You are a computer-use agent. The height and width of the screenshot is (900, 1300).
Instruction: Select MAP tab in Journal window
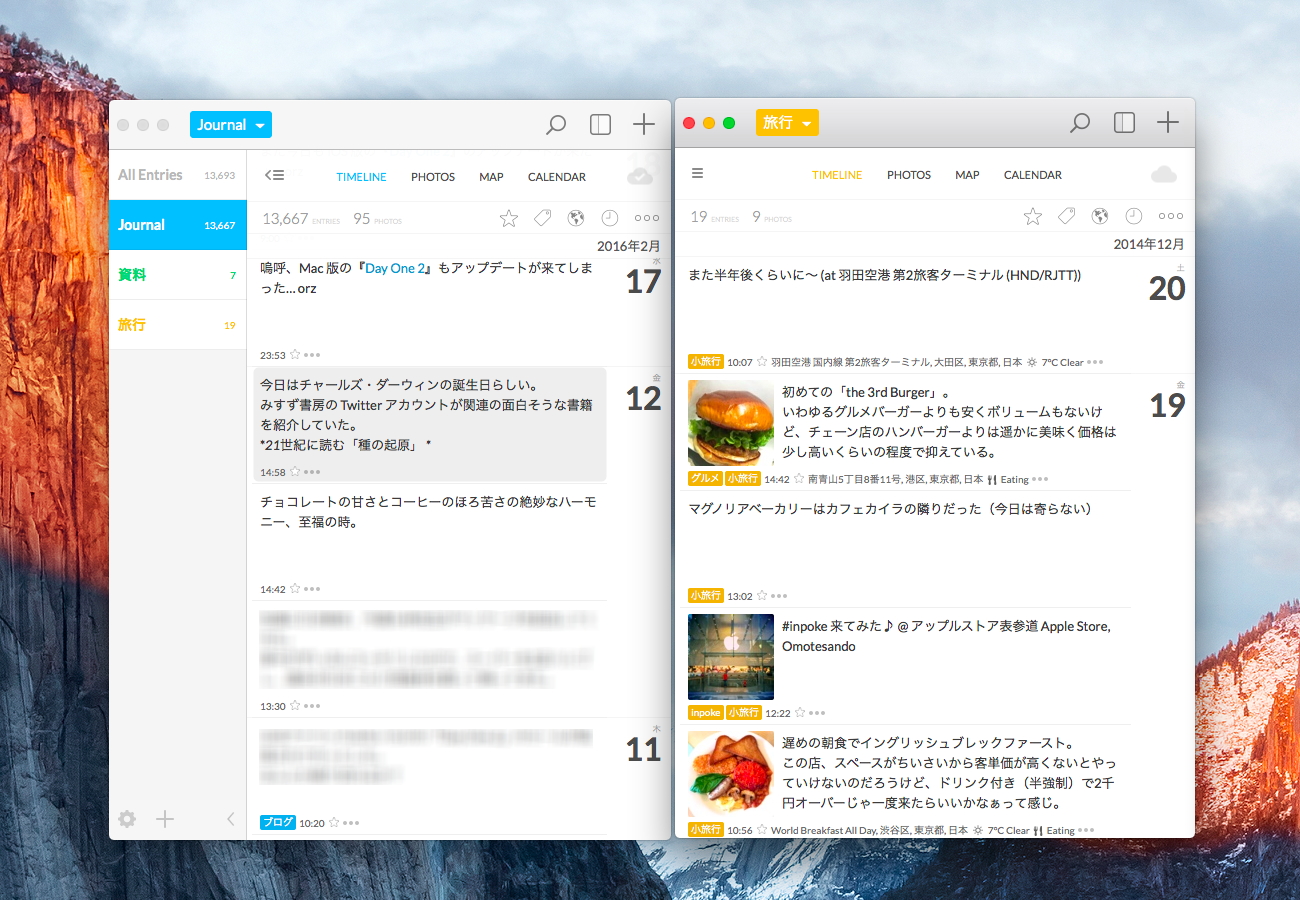(491, 177)
